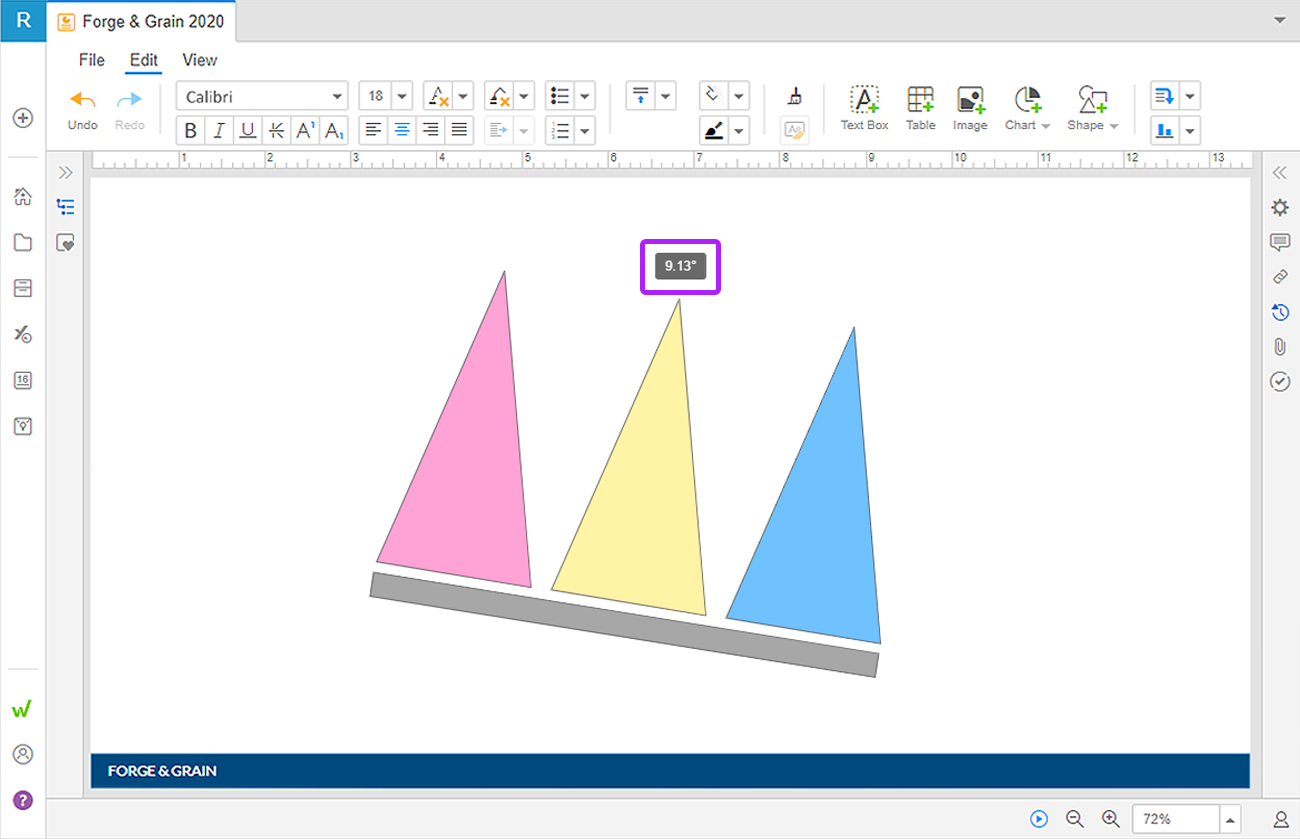Expand the bullet list style dropdown
This screenshot has width=1300, height=839.
click(585, 96)
